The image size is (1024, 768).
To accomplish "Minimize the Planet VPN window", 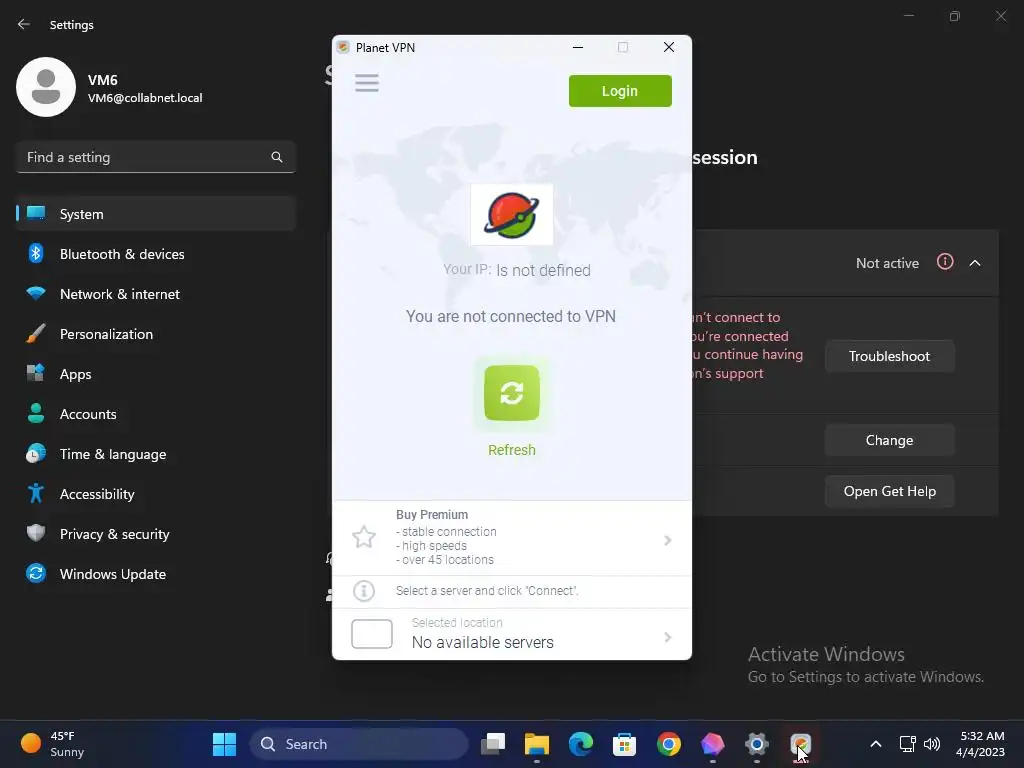I will tap(577, 47).
